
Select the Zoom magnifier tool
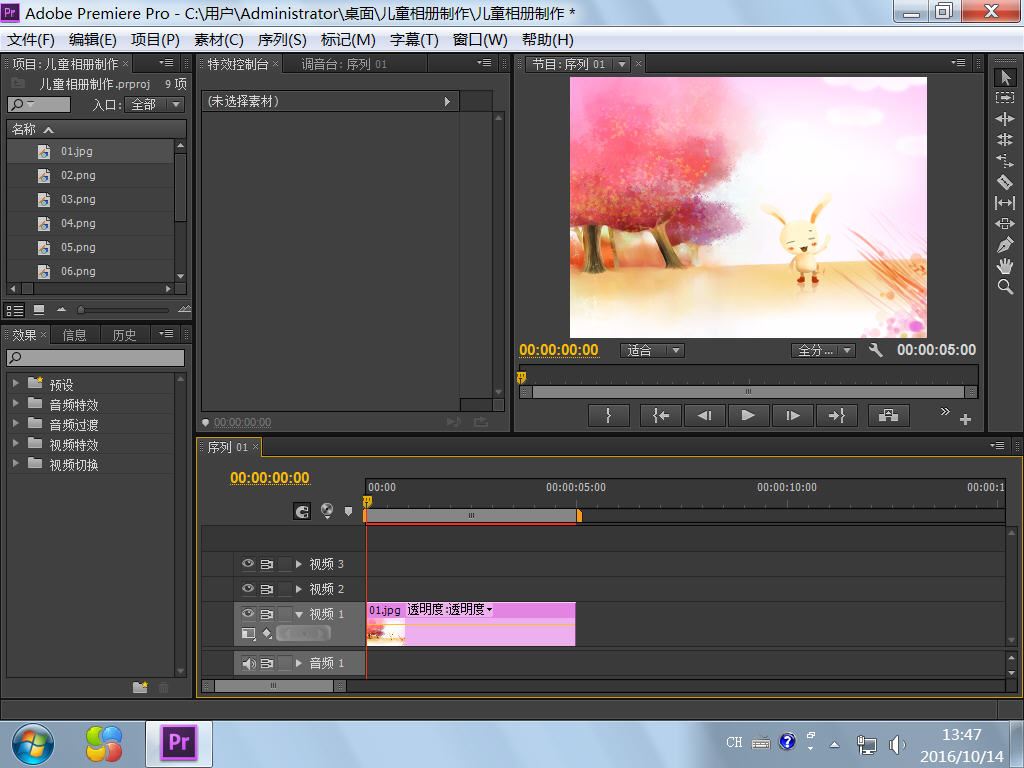point(1005,287)
